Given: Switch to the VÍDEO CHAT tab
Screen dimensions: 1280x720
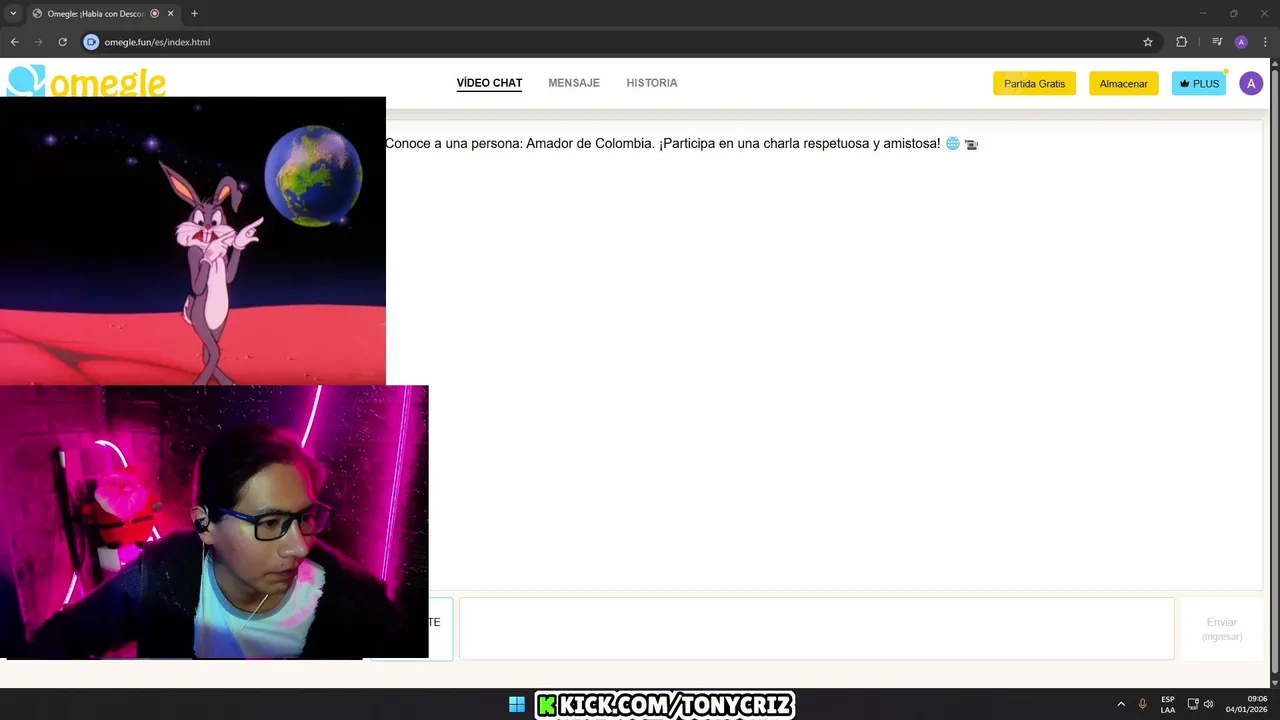Looking at the screenshot, I should click(489, 83).
